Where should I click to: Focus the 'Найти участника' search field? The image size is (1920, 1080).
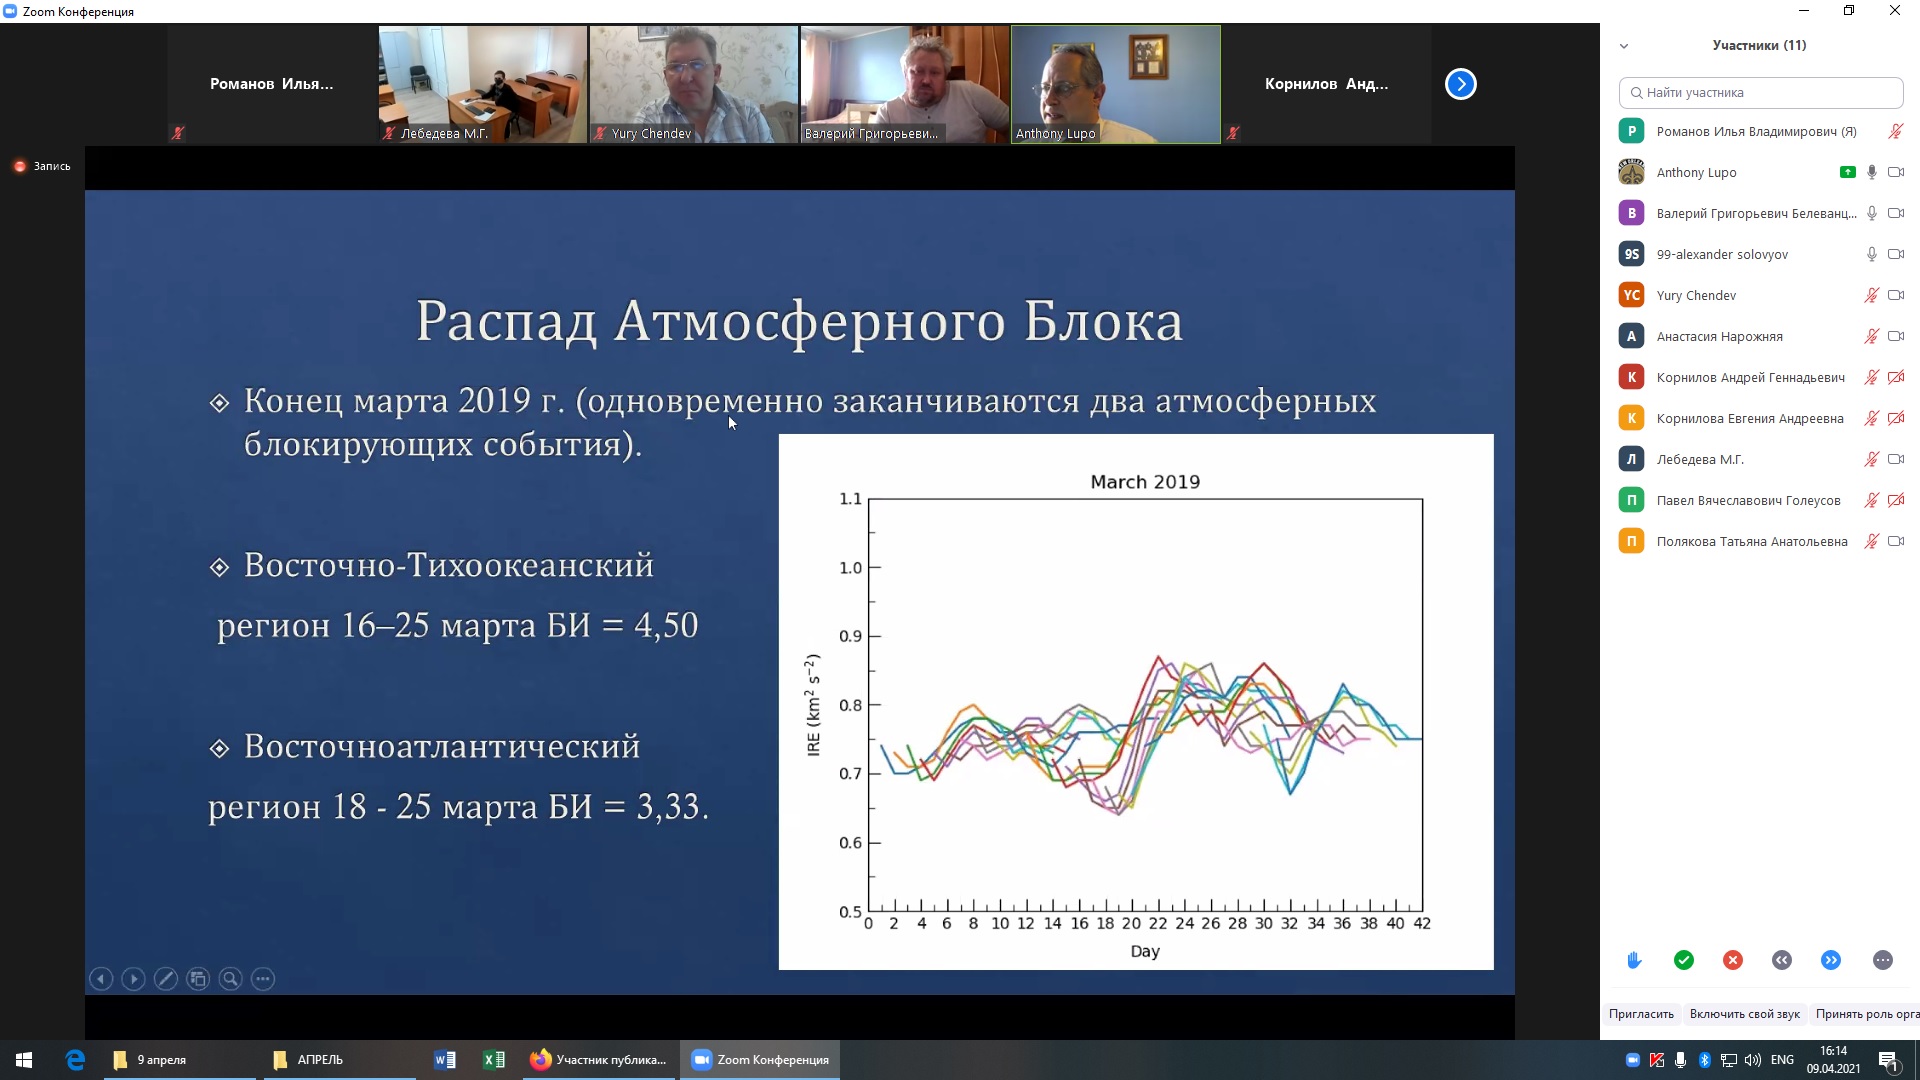(x=1761, y=92)
